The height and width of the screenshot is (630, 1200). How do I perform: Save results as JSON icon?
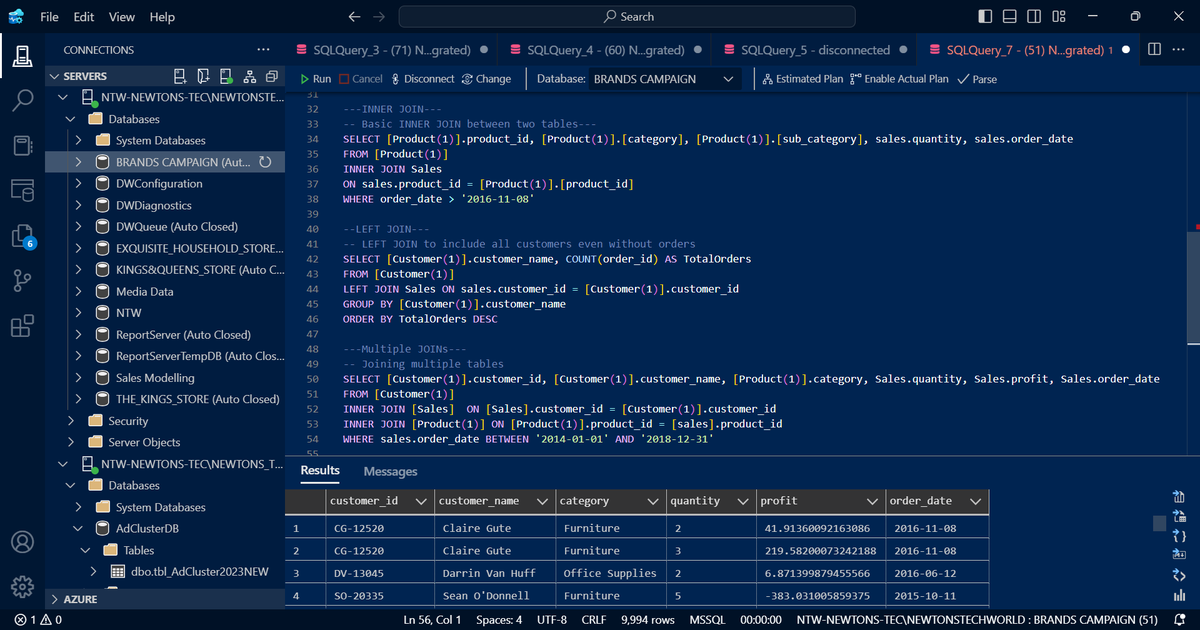point(1178,535)
